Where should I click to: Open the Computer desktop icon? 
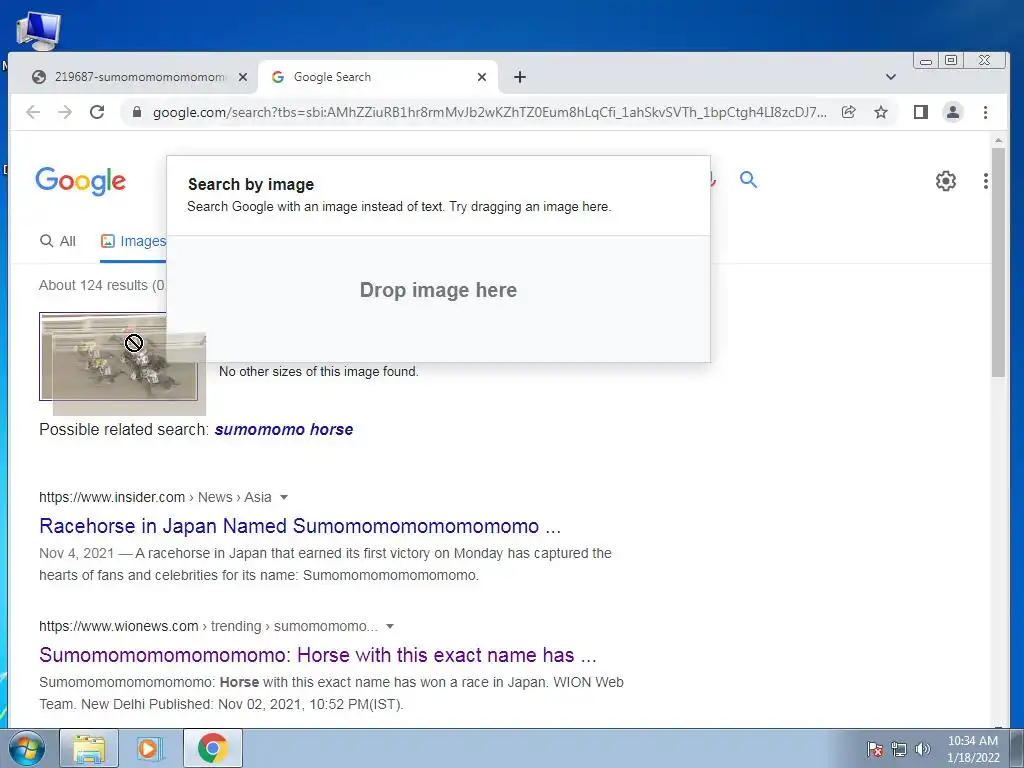pos(39,31)
